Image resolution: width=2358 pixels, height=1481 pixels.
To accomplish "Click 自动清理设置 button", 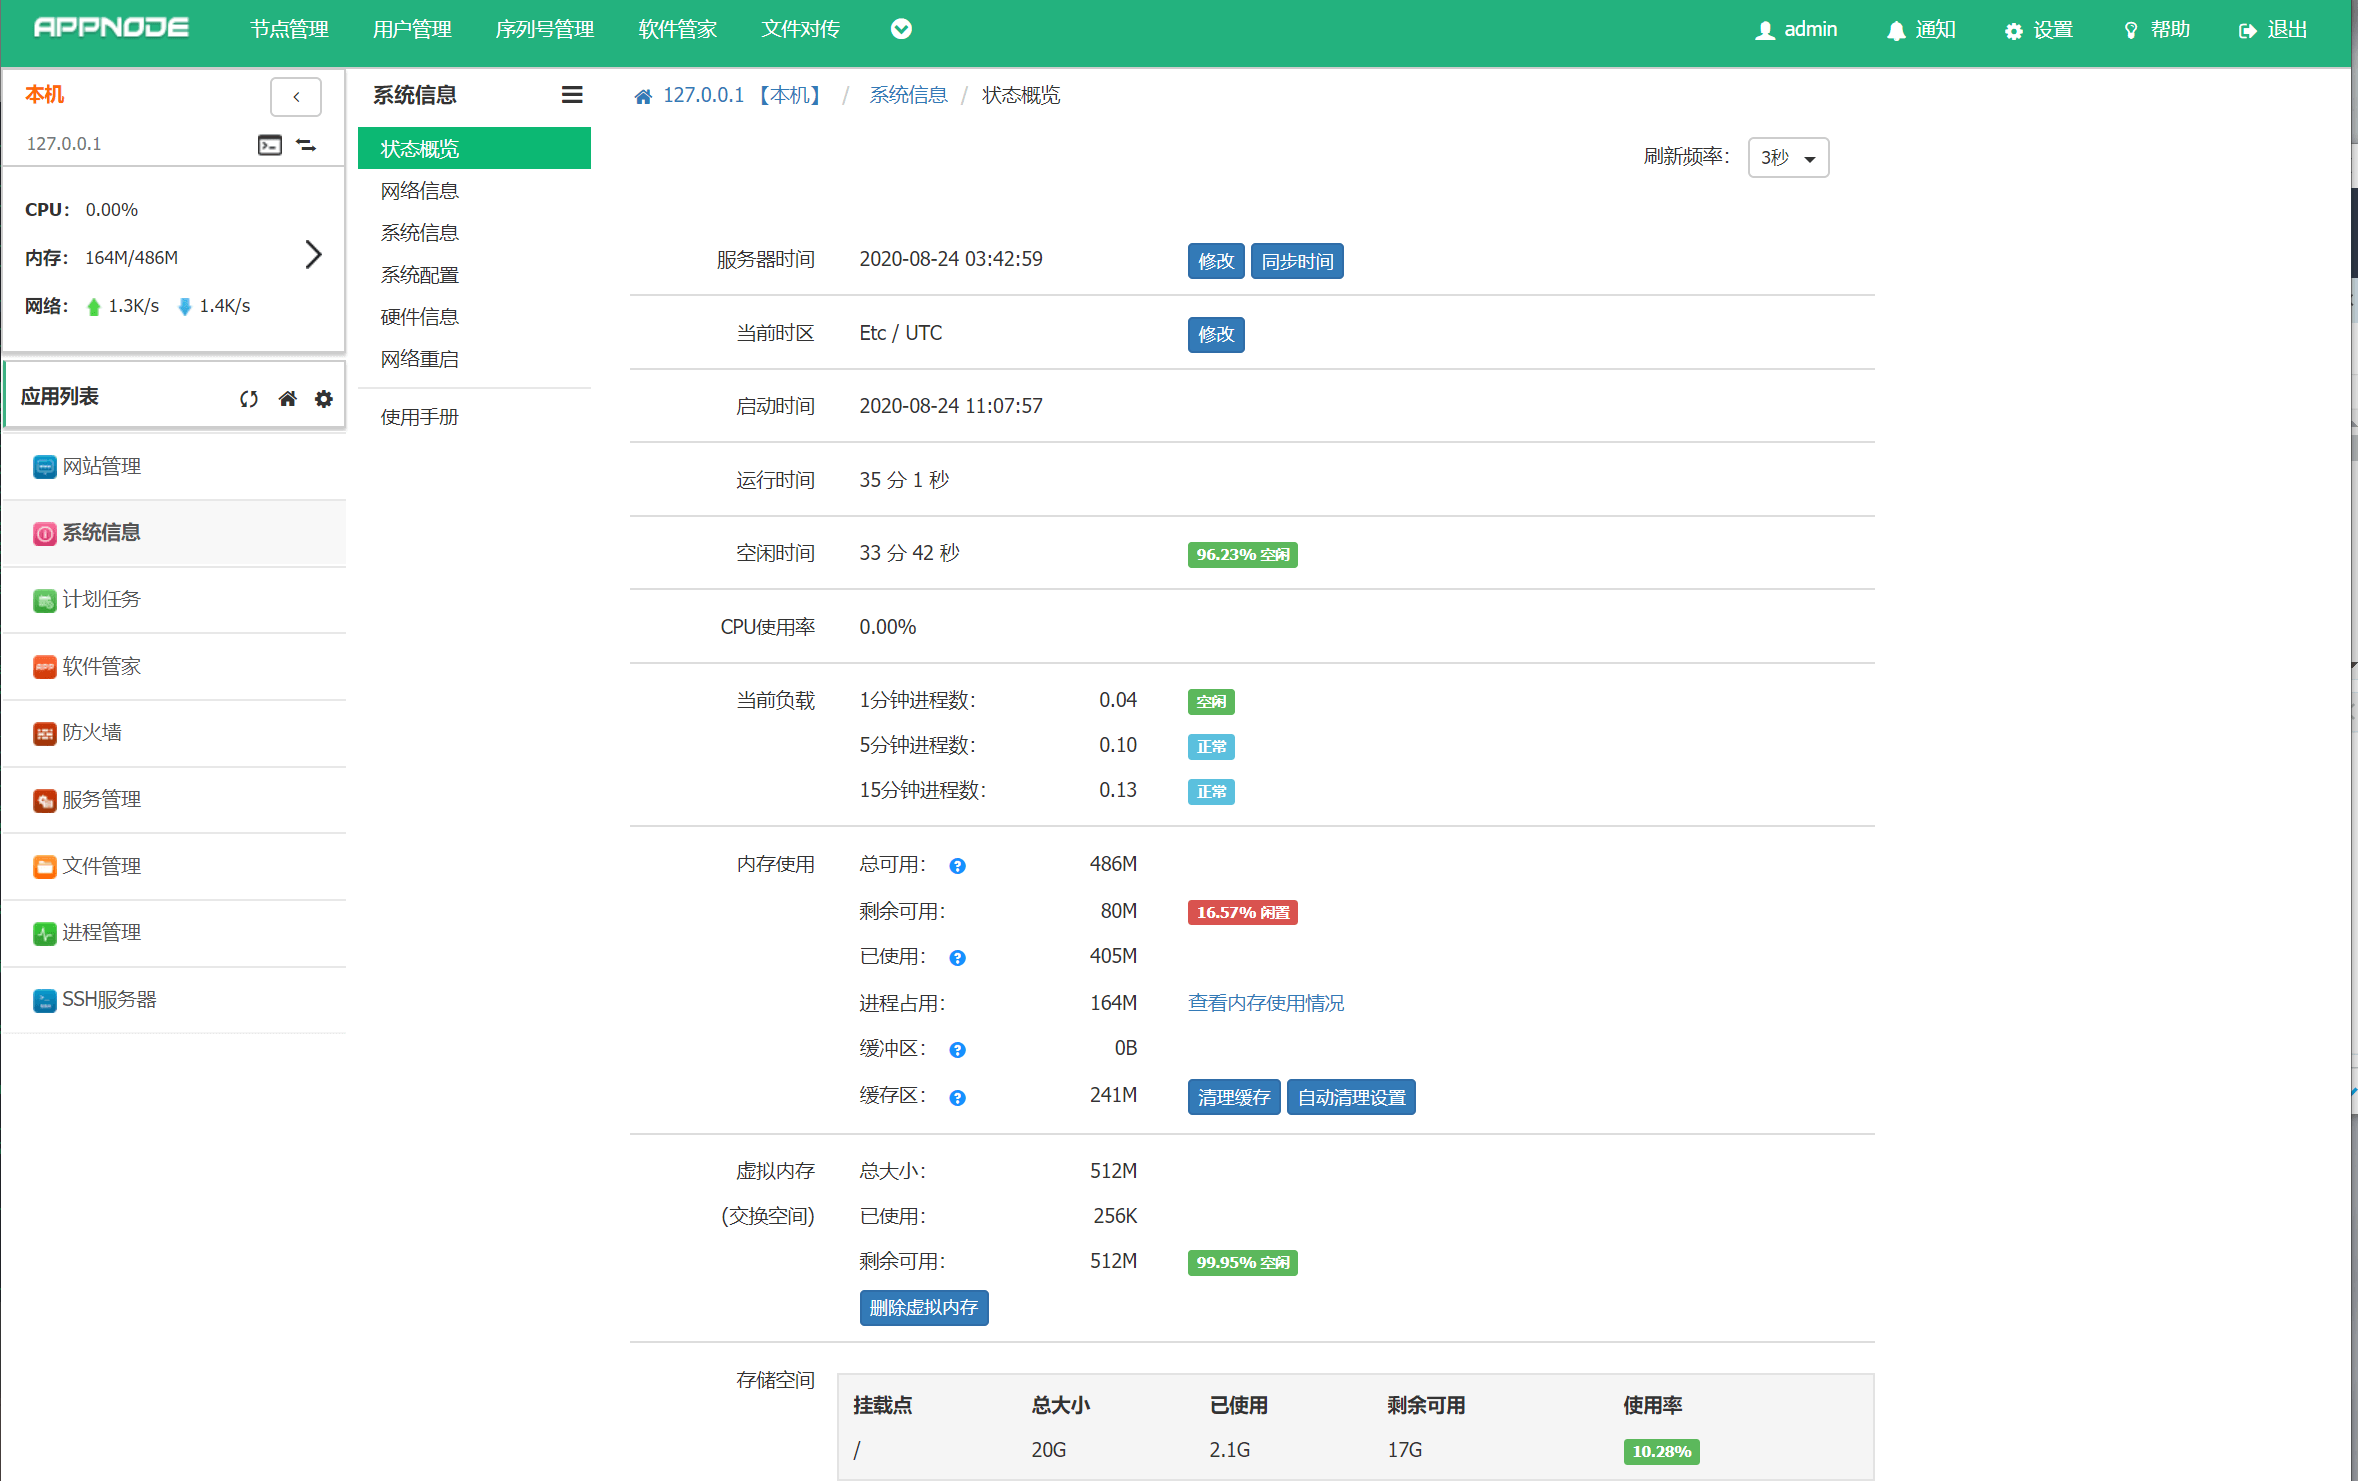I will (x=1351, y=1097).
